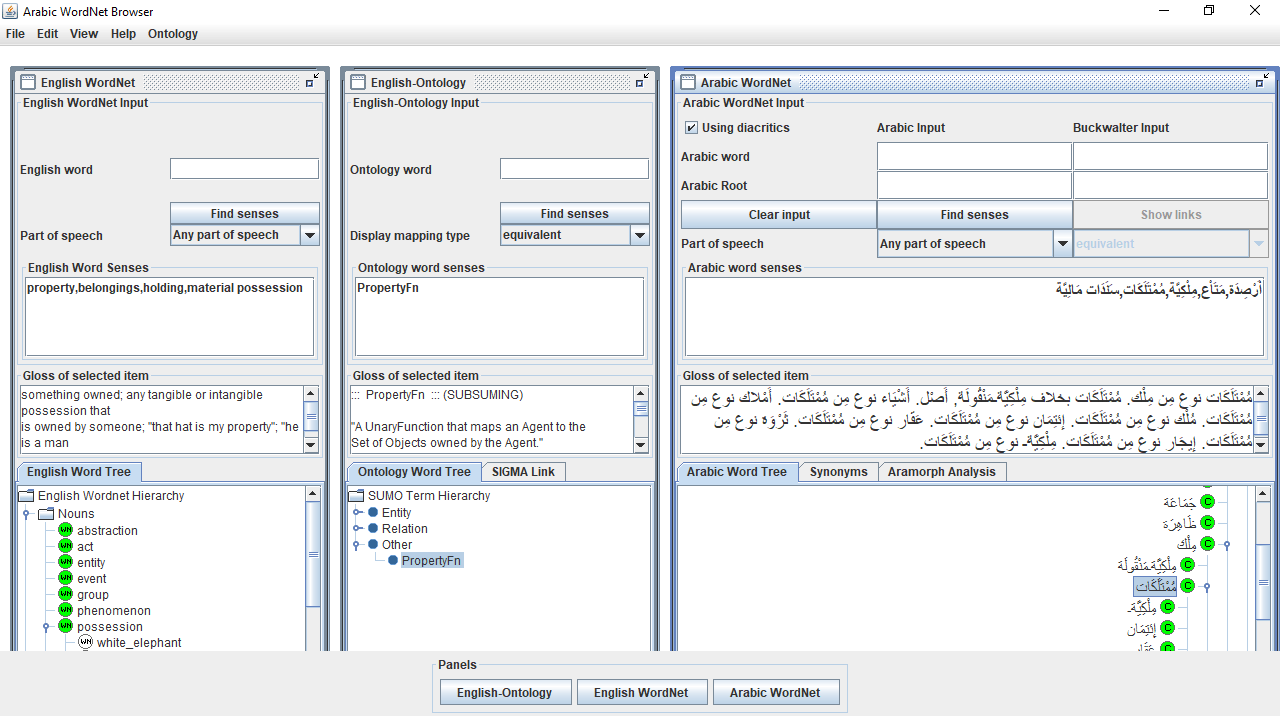Click the green C icon beside ظاهرة

[1207, 522]
